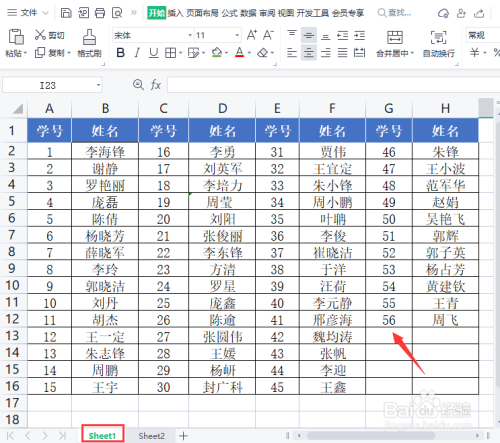Switch to the 公式 ribbon tab
Viewport: 500px width, 443px height.
pyautogui.click(x=230, y=13)
